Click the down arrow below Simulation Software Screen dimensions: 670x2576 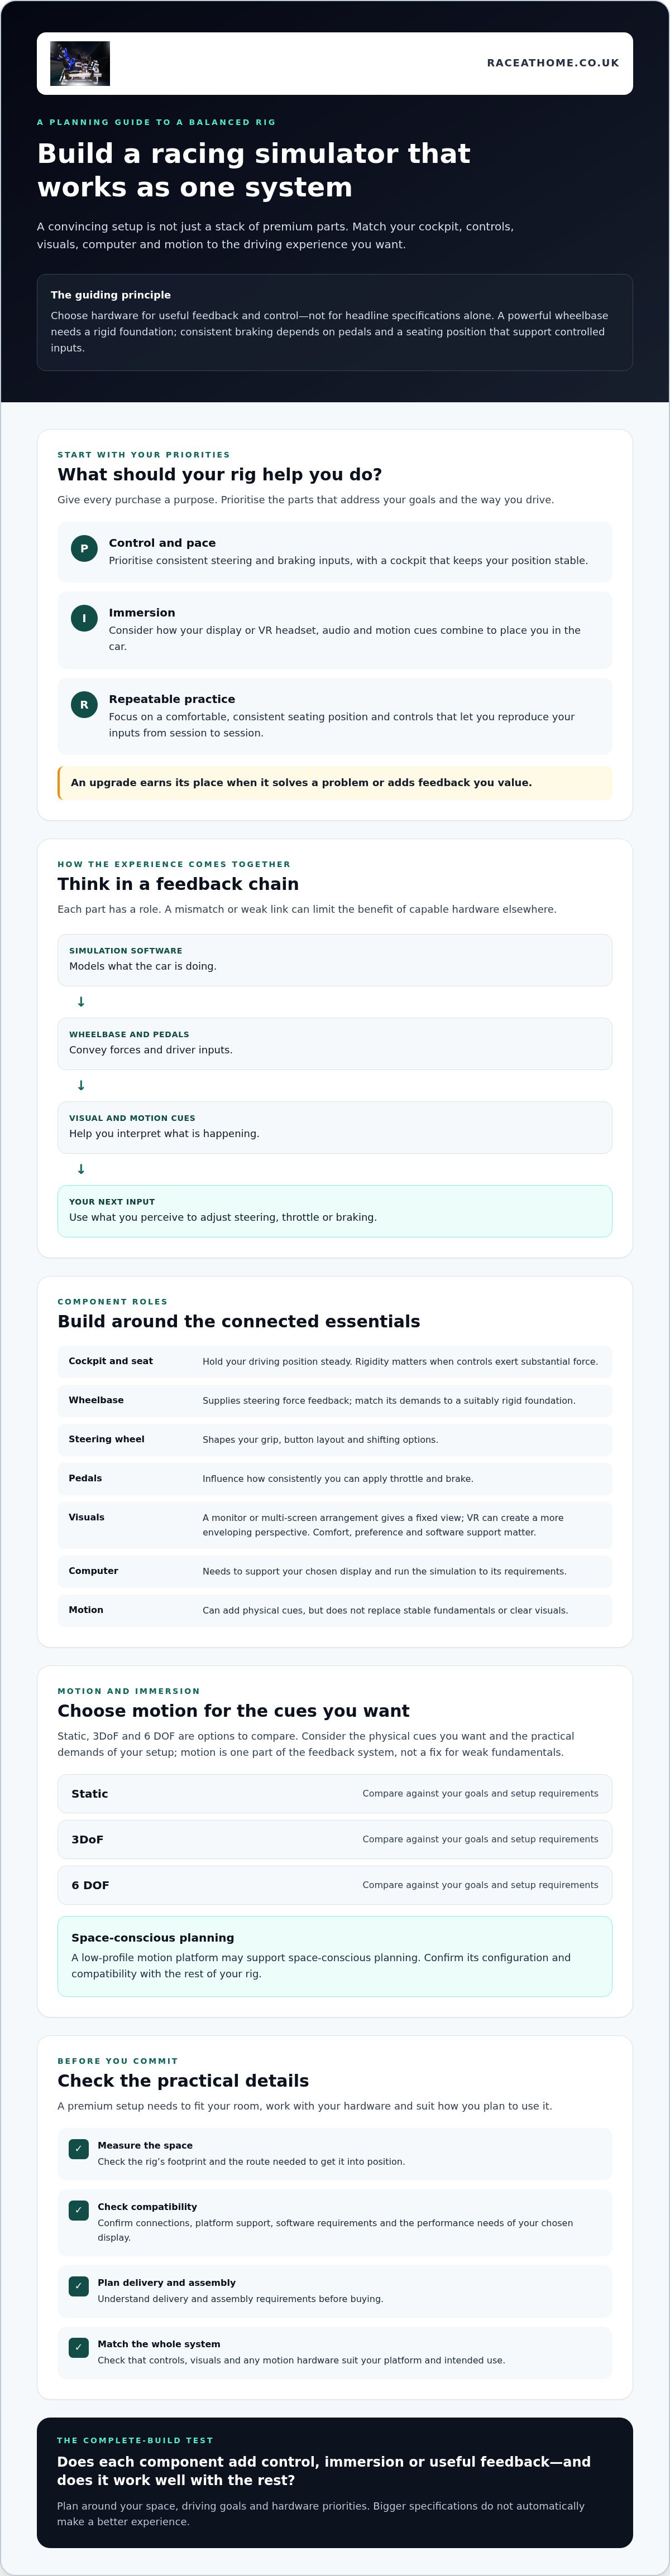pos(81,1001)
